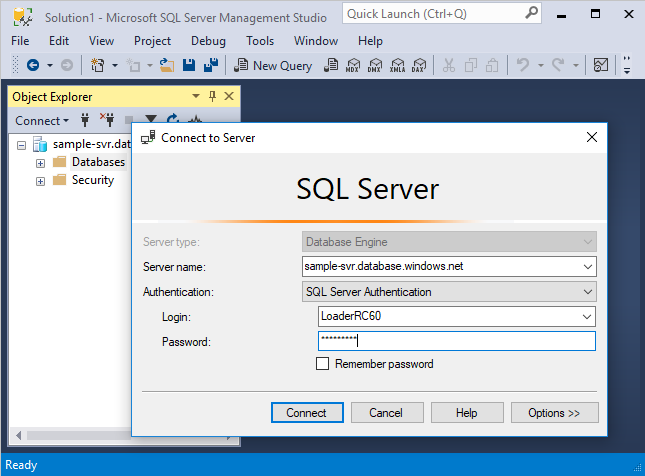The height and width of the screenshot is (476, 645).
Task: Open the Authentication dropdown
Action: (586, 292)
